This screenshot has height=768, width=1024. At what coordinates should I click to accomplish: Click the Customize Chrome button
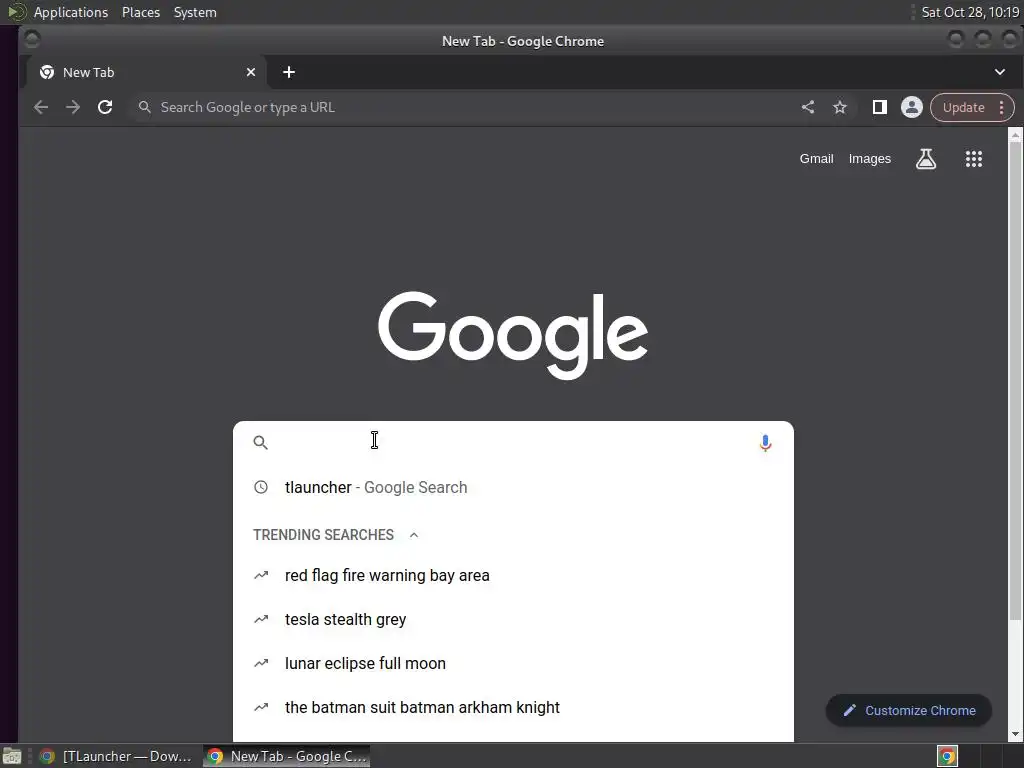pos(909,711)
